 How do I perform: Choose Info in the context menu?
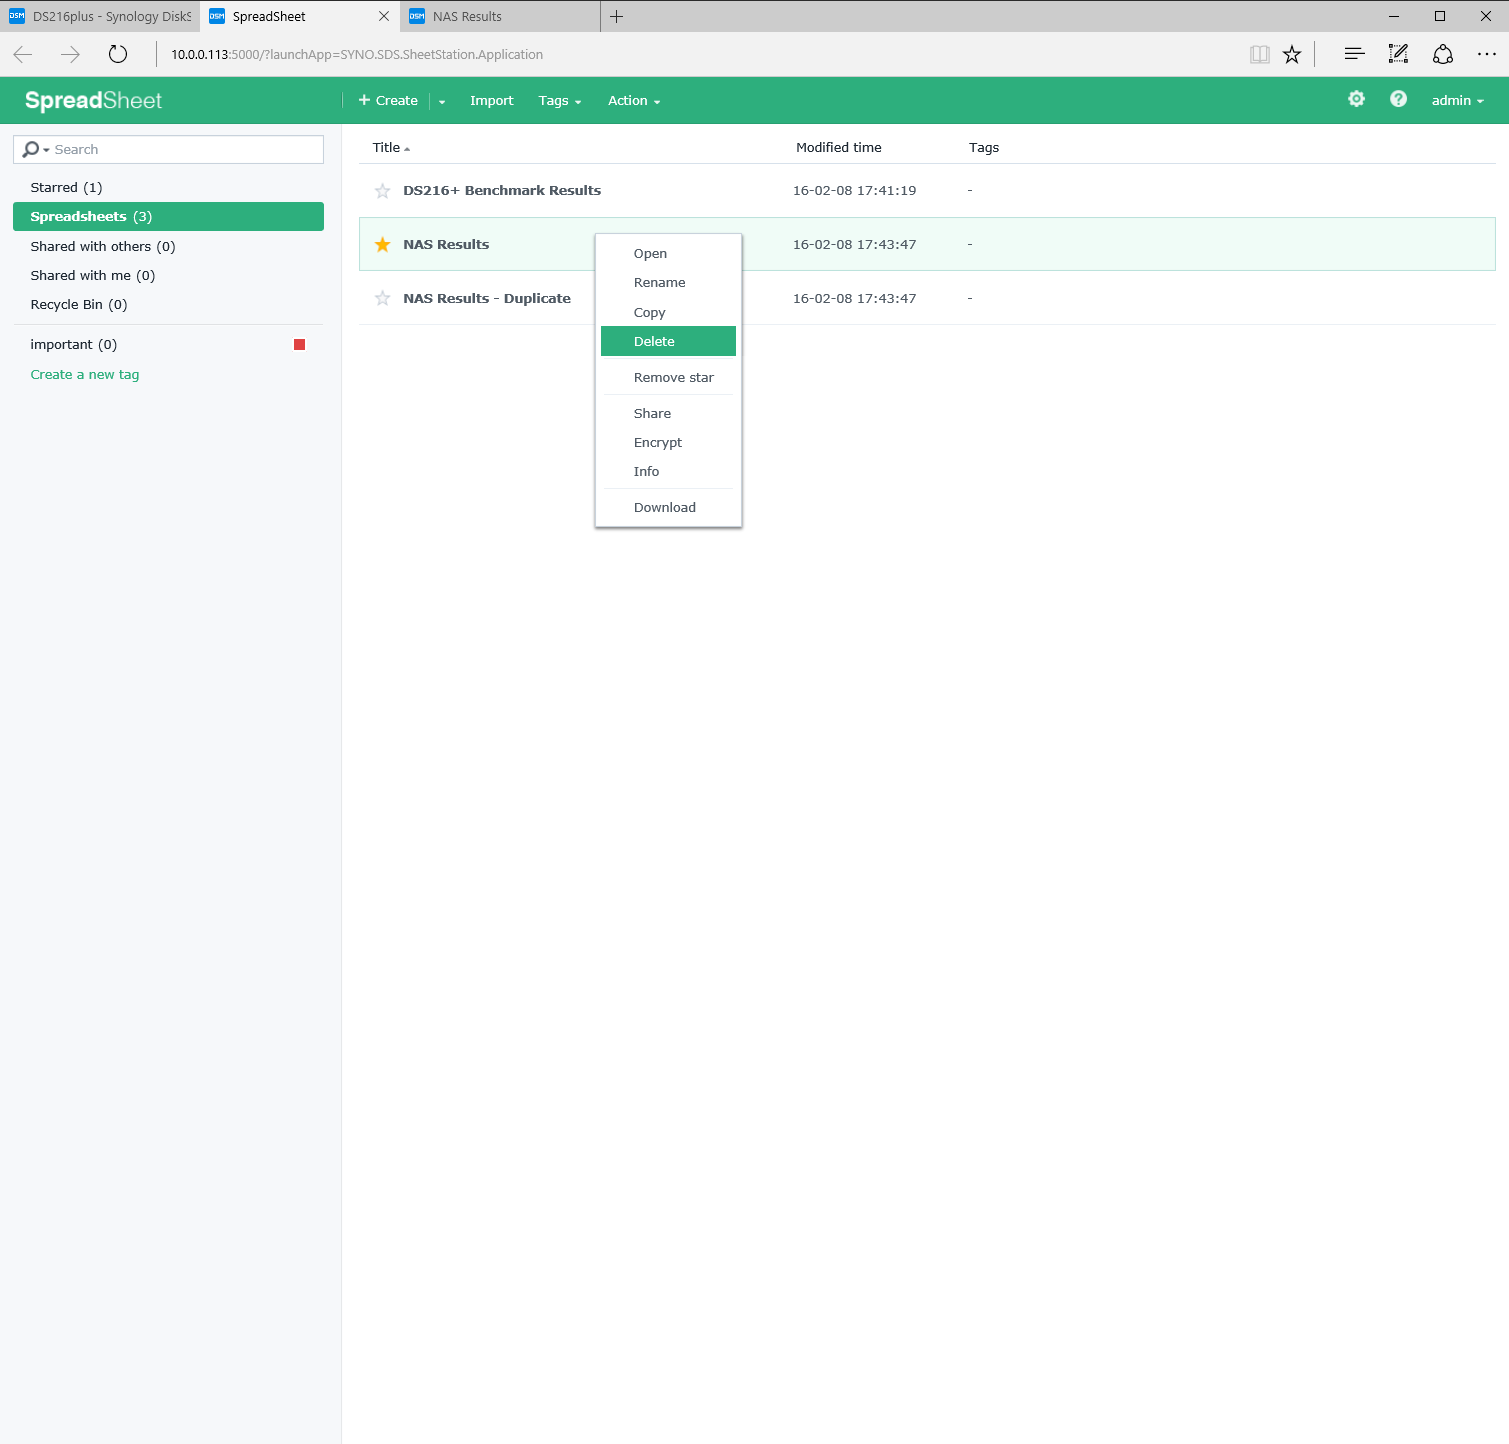668,472
